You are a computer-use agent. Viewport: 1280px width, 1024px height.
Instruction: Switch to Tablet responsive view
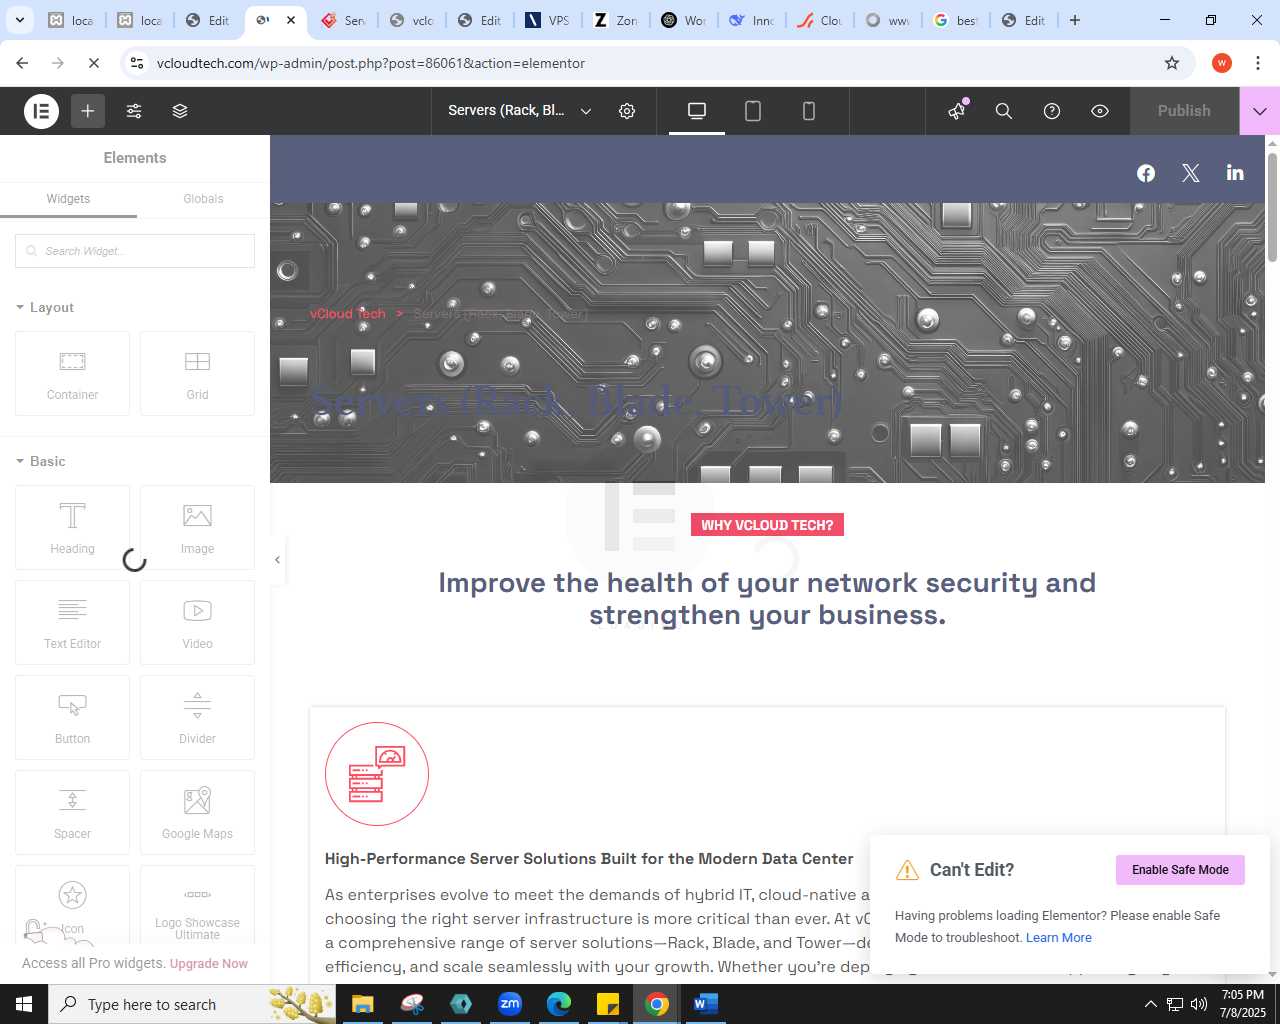coord(753,111)
